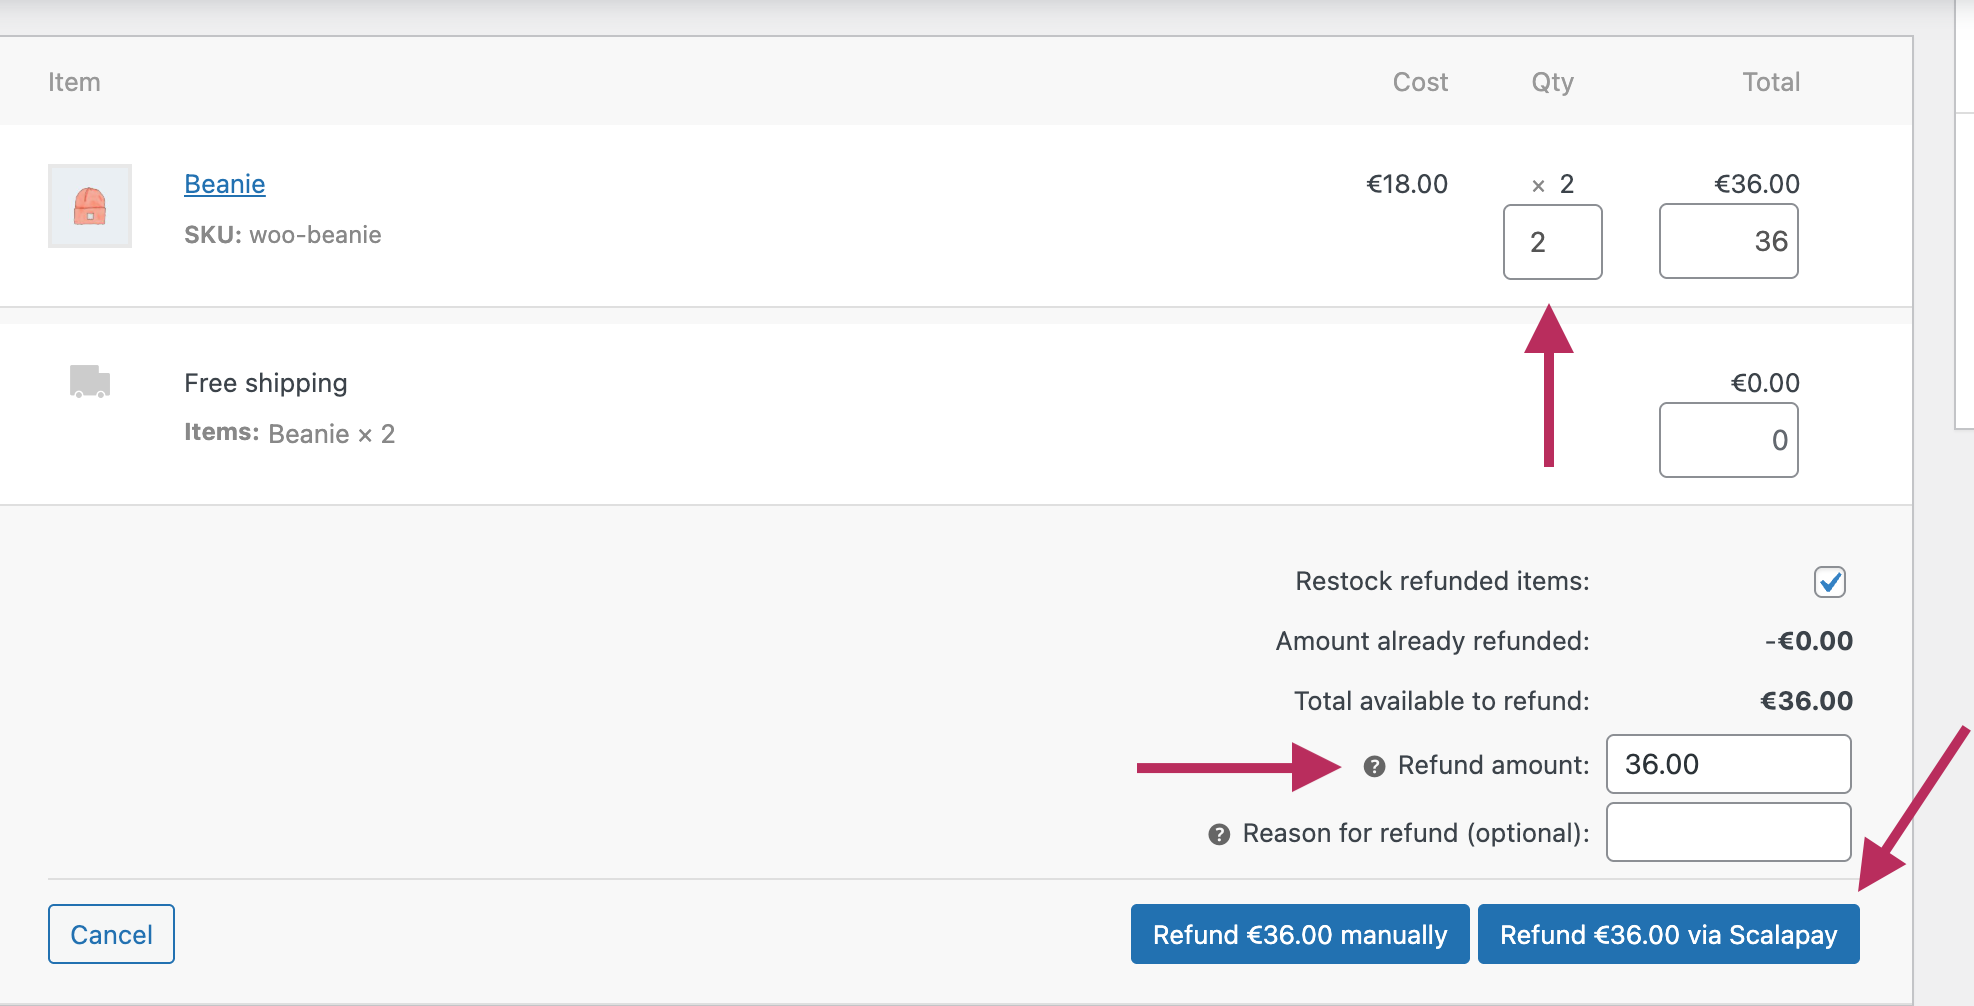The image size is (1974, 1006).
Task: Click the Total column header
Action: click(x=1771, y=82)
